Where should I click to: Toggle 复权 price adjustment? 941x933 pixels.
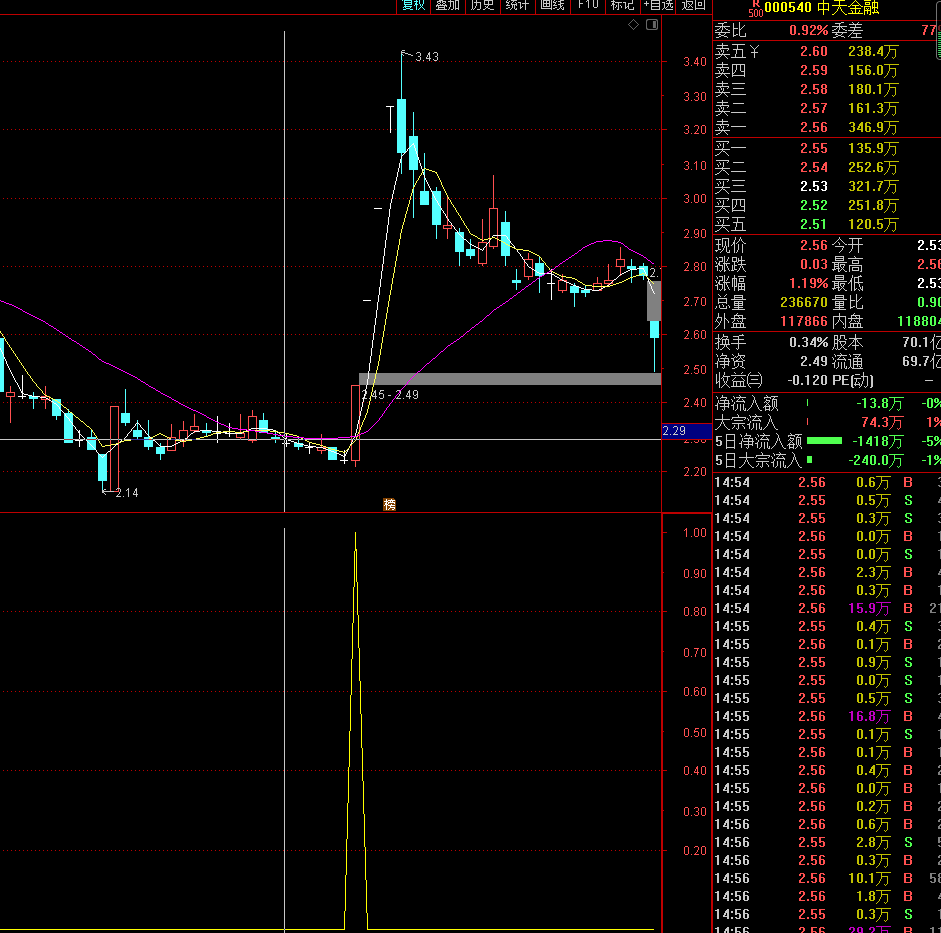[413, 5]
